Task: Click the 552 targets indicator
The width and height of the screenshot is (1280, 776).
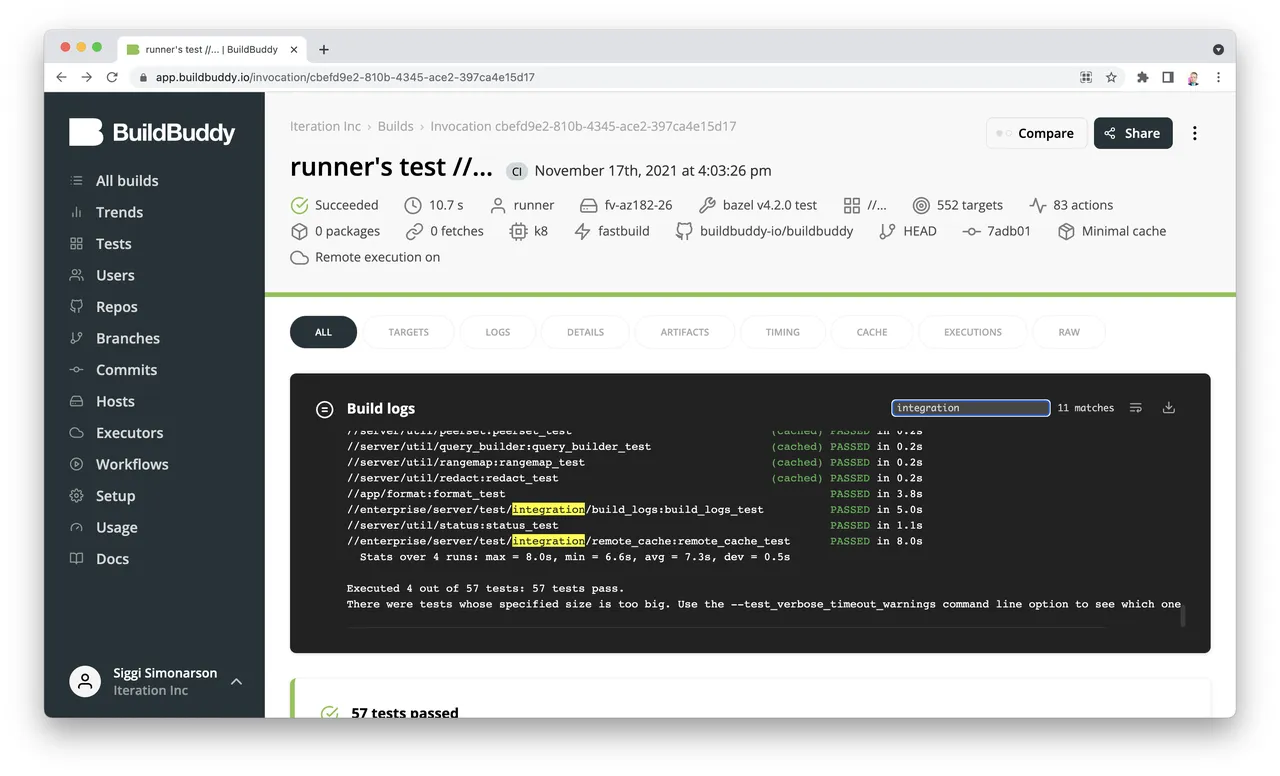Action: tap(958, 205)
